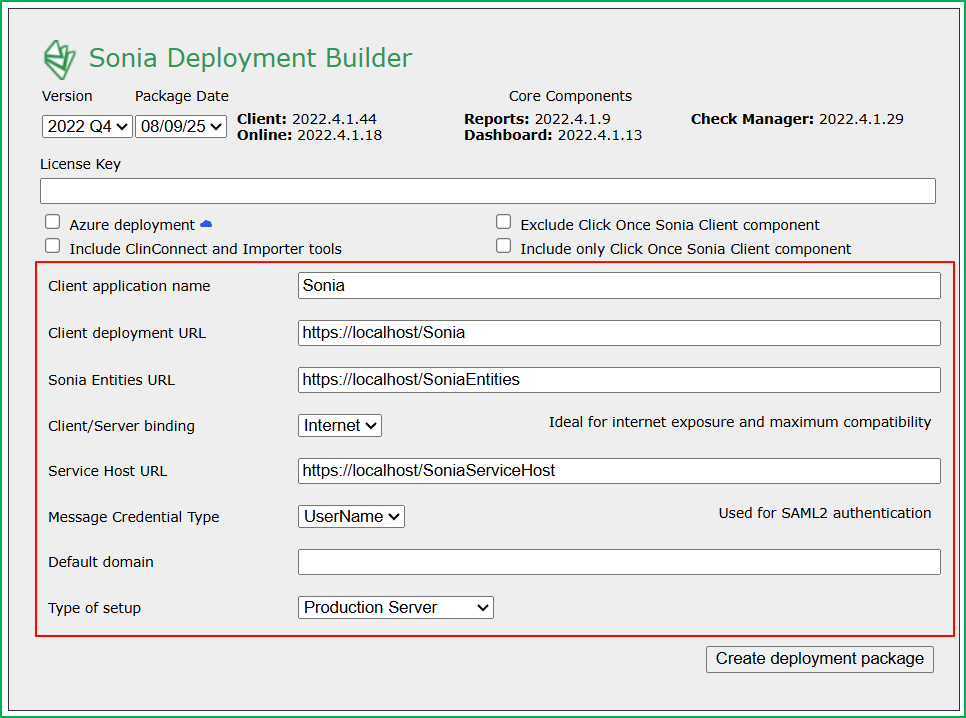Click the Check Manager: 2022.4.1.29 text

tap(797, 119)
